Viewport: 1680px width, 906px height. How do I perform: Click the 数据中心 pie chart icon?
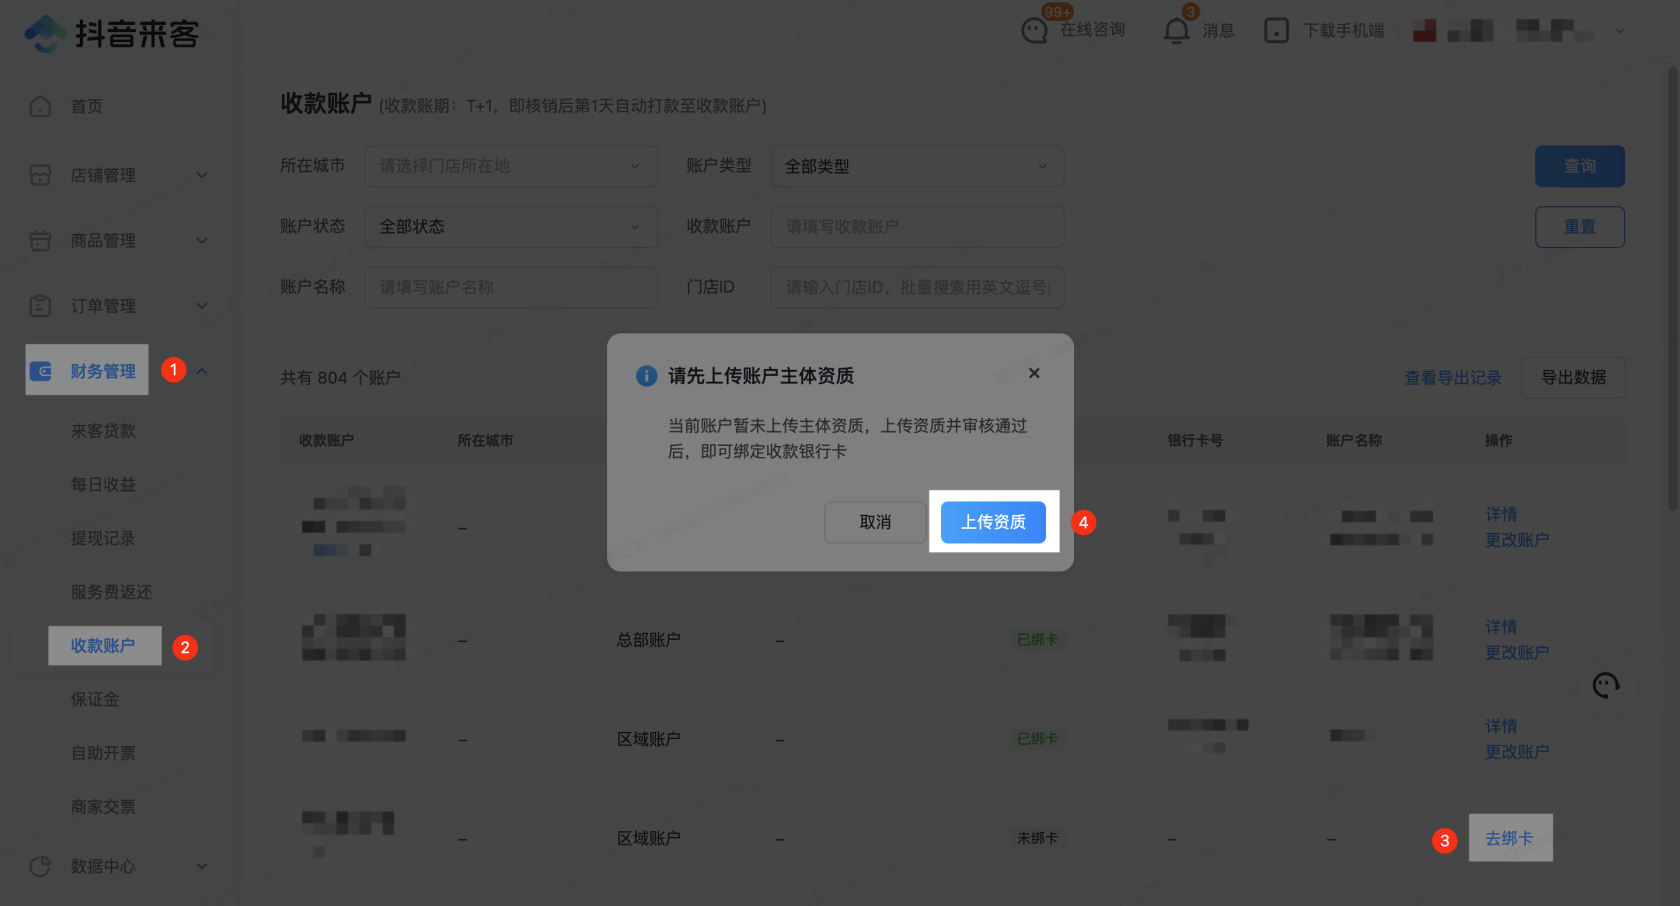click(40, 866)
